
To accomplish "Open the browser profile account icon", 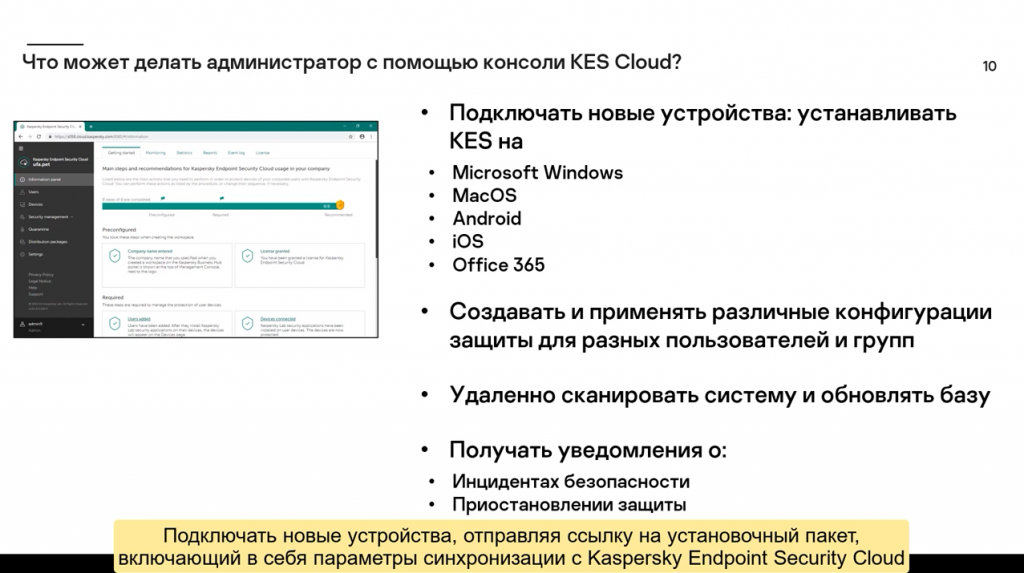I will tap(362, 137).
